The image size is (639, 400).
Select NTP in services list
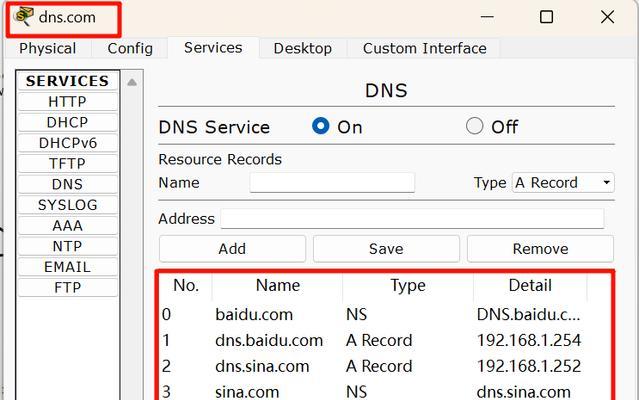click(x=68, y=246)
